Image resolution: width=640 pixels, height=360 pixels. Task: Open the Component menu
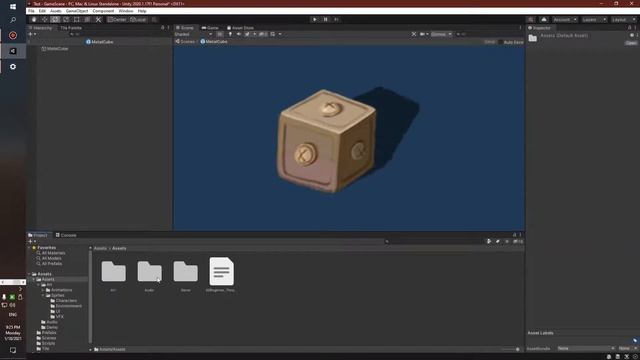[103, 11]
